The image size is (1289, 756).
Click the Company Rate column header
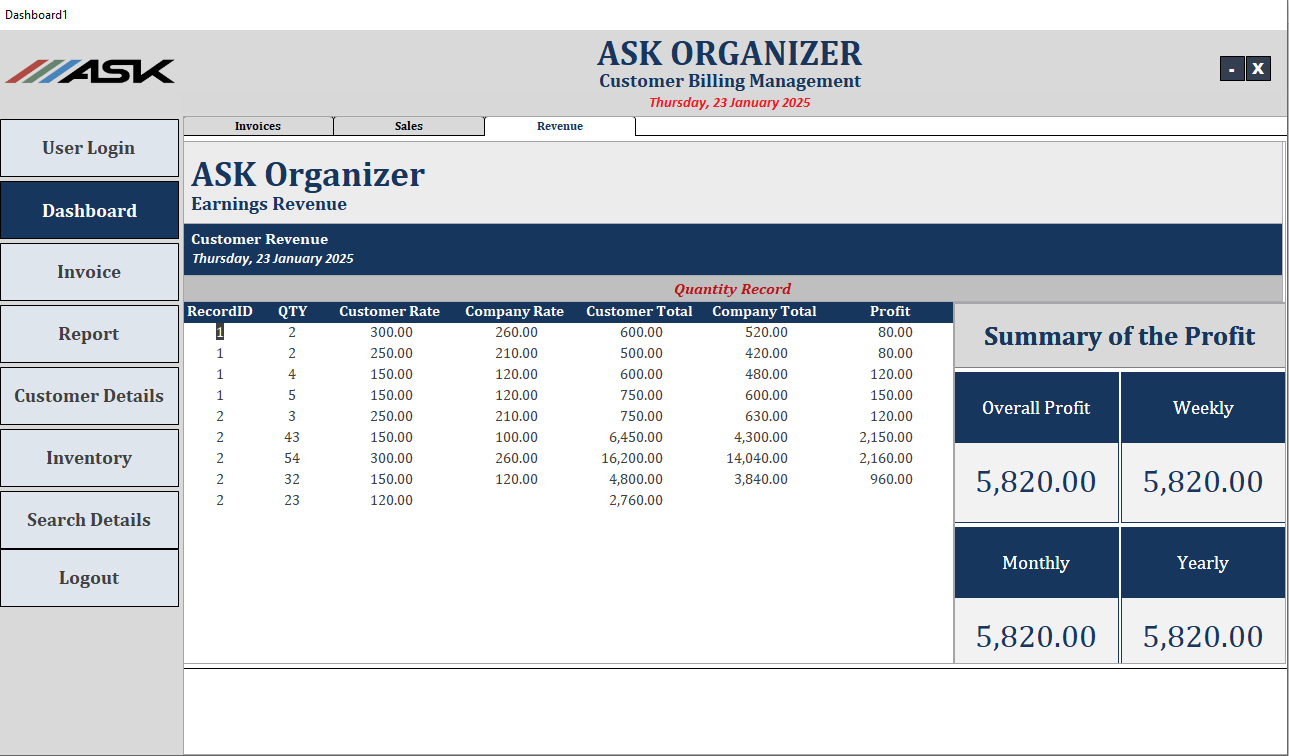[x=515, y=312]
